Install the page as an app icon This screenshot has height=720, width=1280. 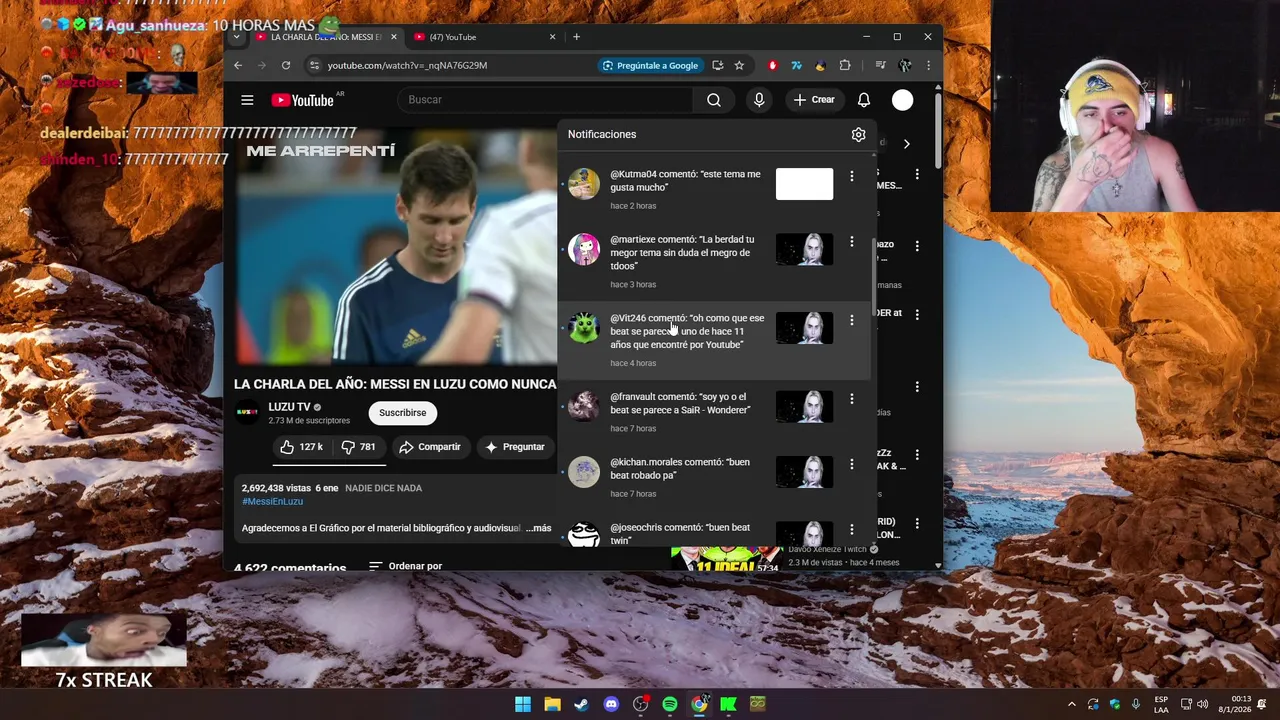point(718,65)
